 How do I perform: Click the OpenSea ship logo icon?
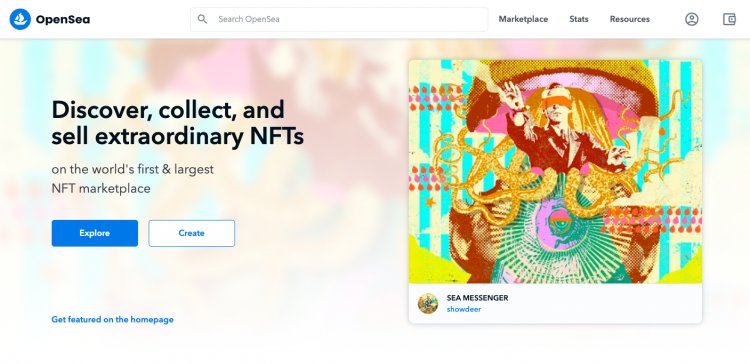20,19
